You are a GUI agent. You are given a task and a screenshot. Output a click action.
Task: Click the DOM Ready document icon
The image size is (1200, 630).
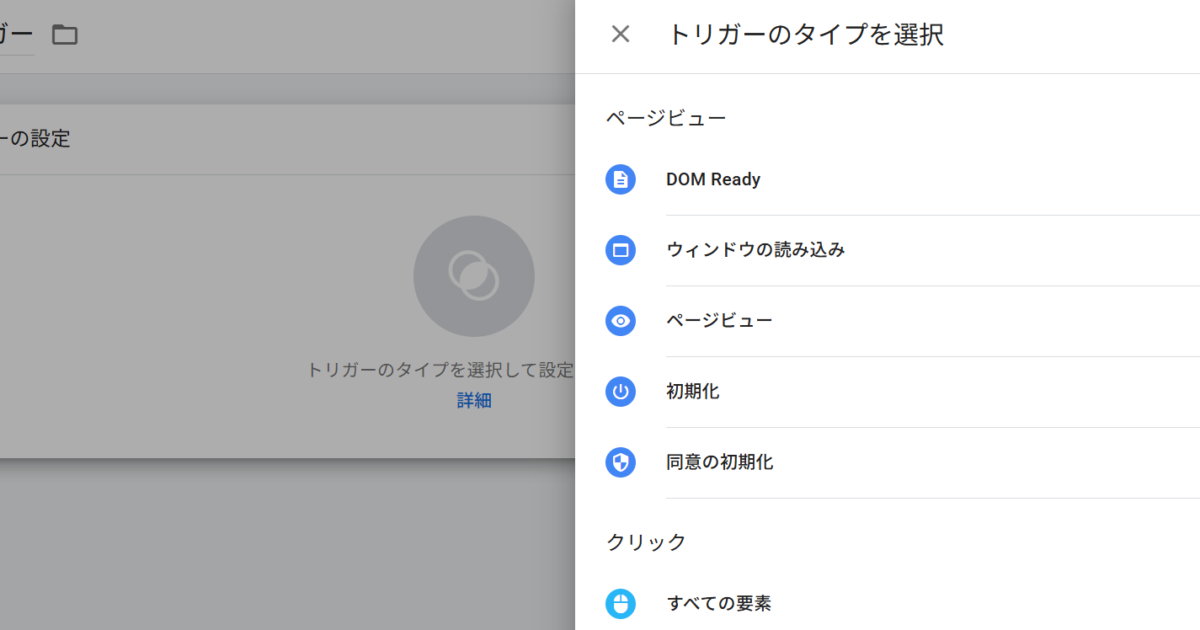(620, 180)
